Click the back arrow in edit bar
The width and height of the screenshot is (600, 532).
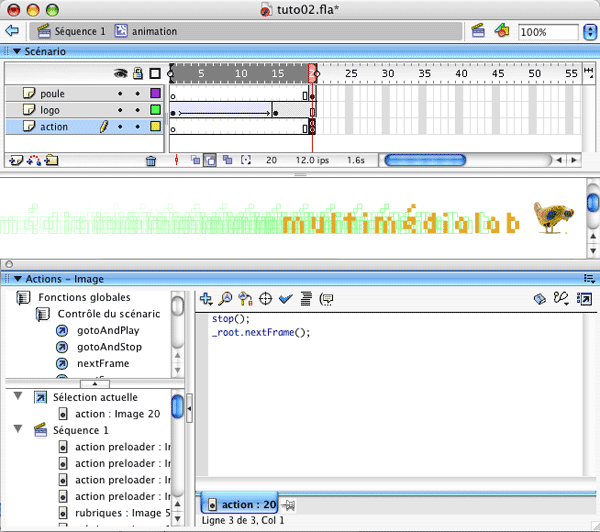click(12, 31)
